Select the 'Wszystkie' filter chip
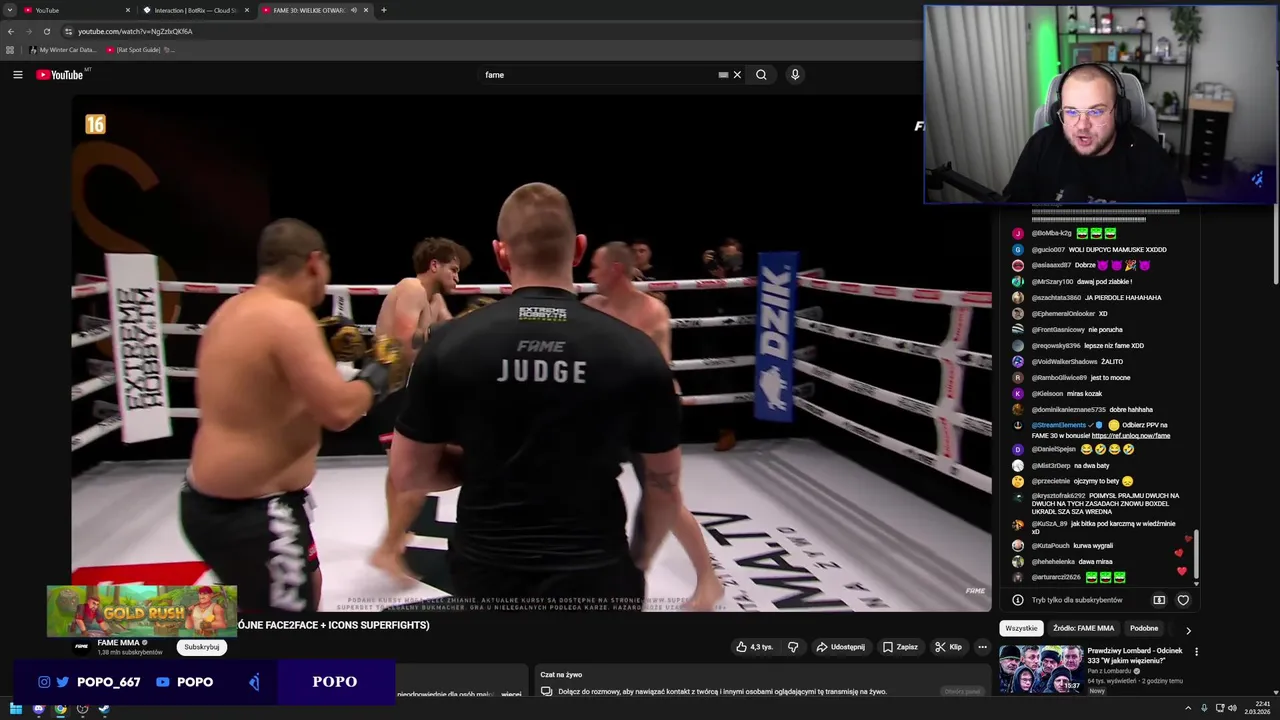The image size is (1280, 720). pyautogui.click(x=1021, y=628)
